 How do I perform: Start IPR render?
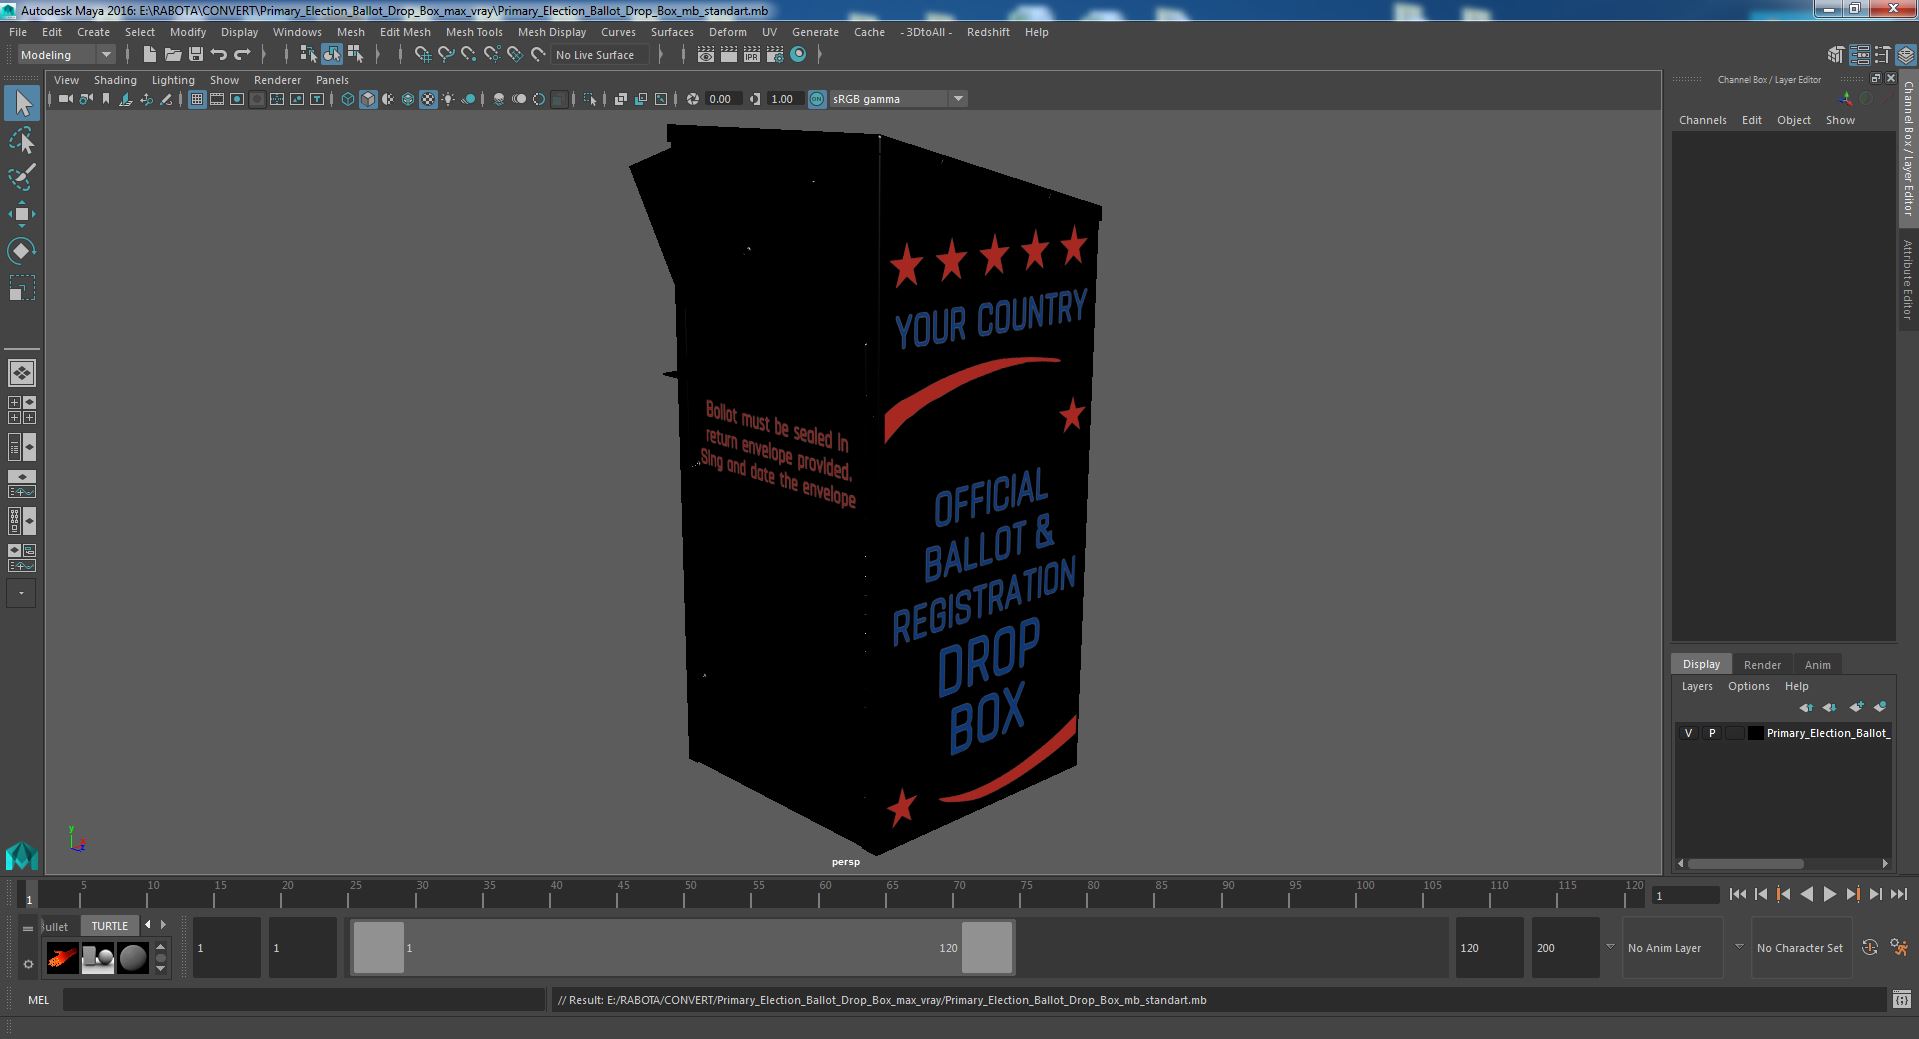coord(752,55)
